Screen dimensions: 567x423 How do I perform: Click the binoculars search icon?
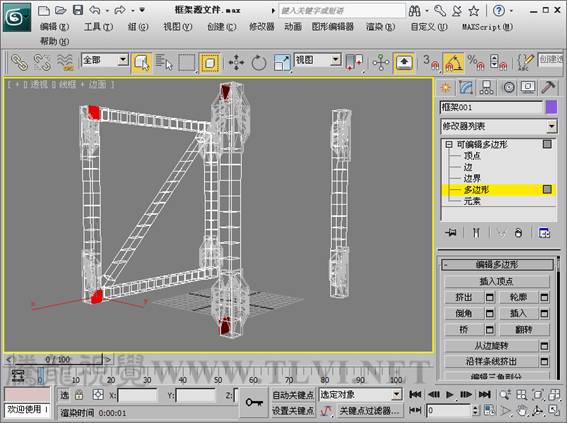tap(414, 11)
